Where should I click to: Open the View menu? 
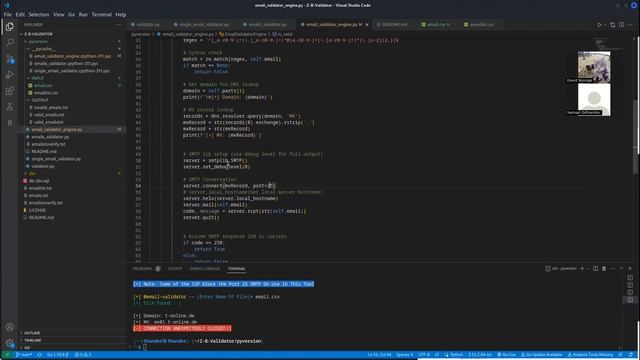pos(58,14)
